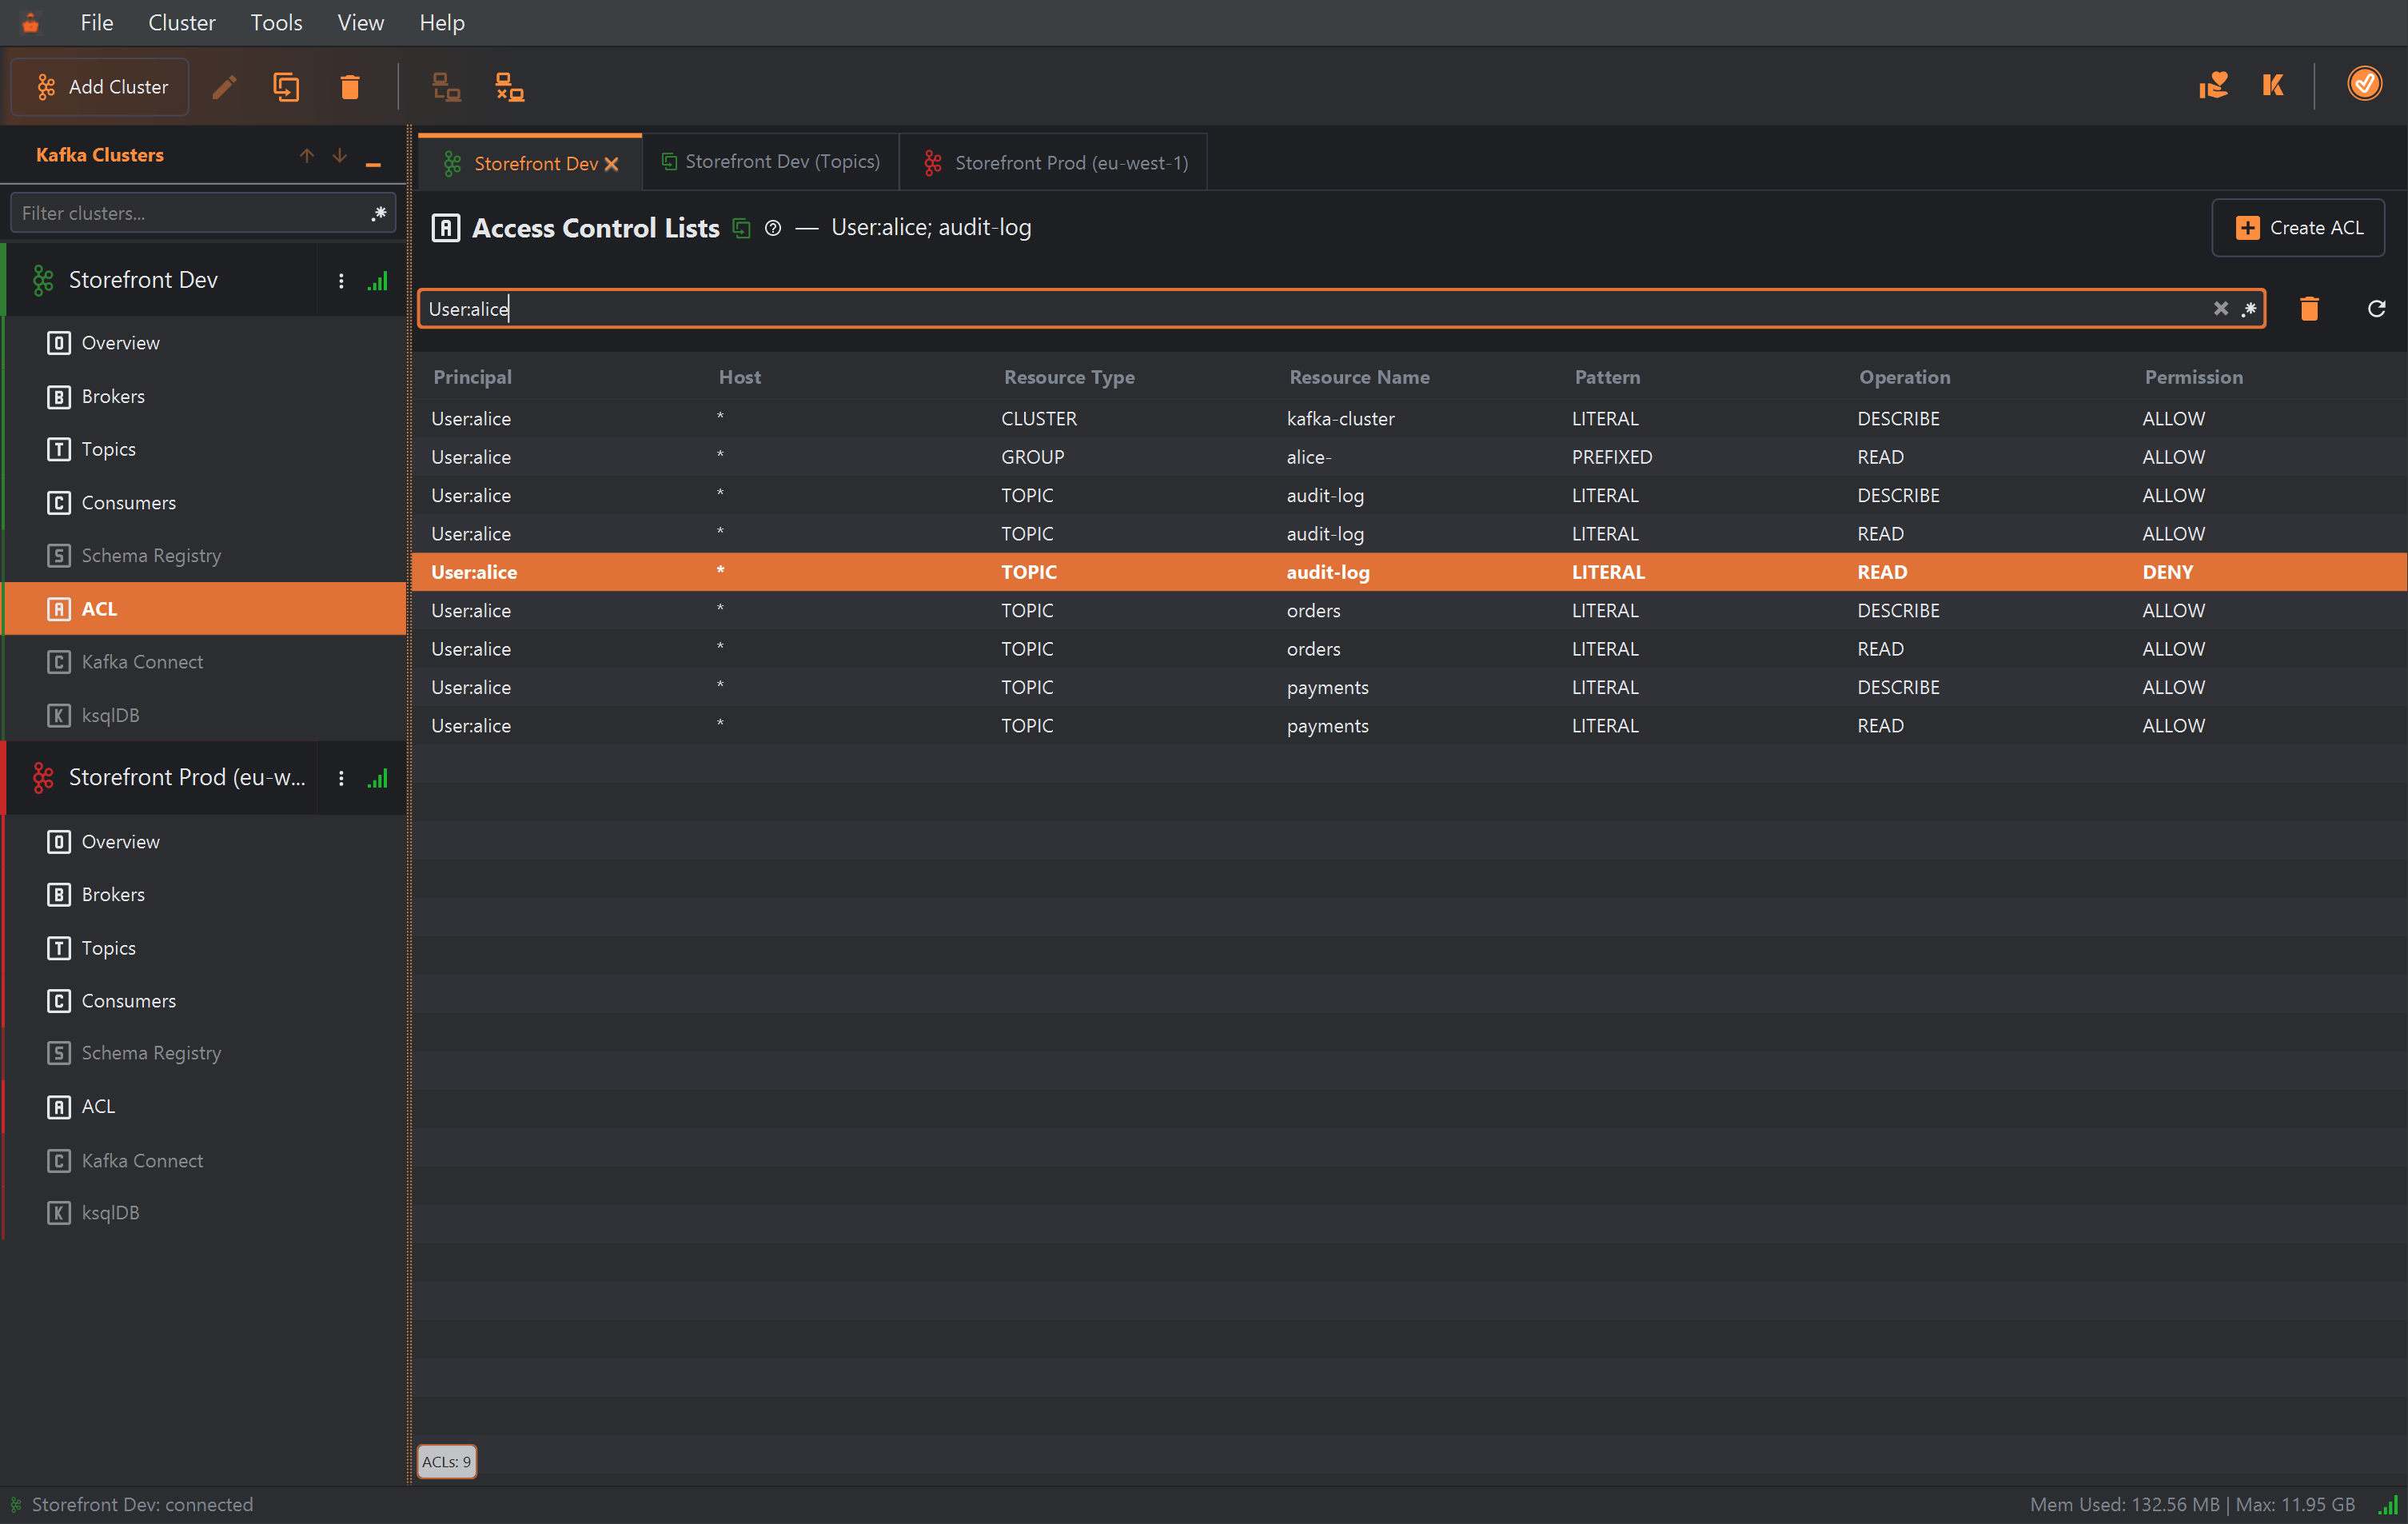Screen dimensions: 2408x1524
Task: Open the Tools menu
Action: click(x=276, y=22)
